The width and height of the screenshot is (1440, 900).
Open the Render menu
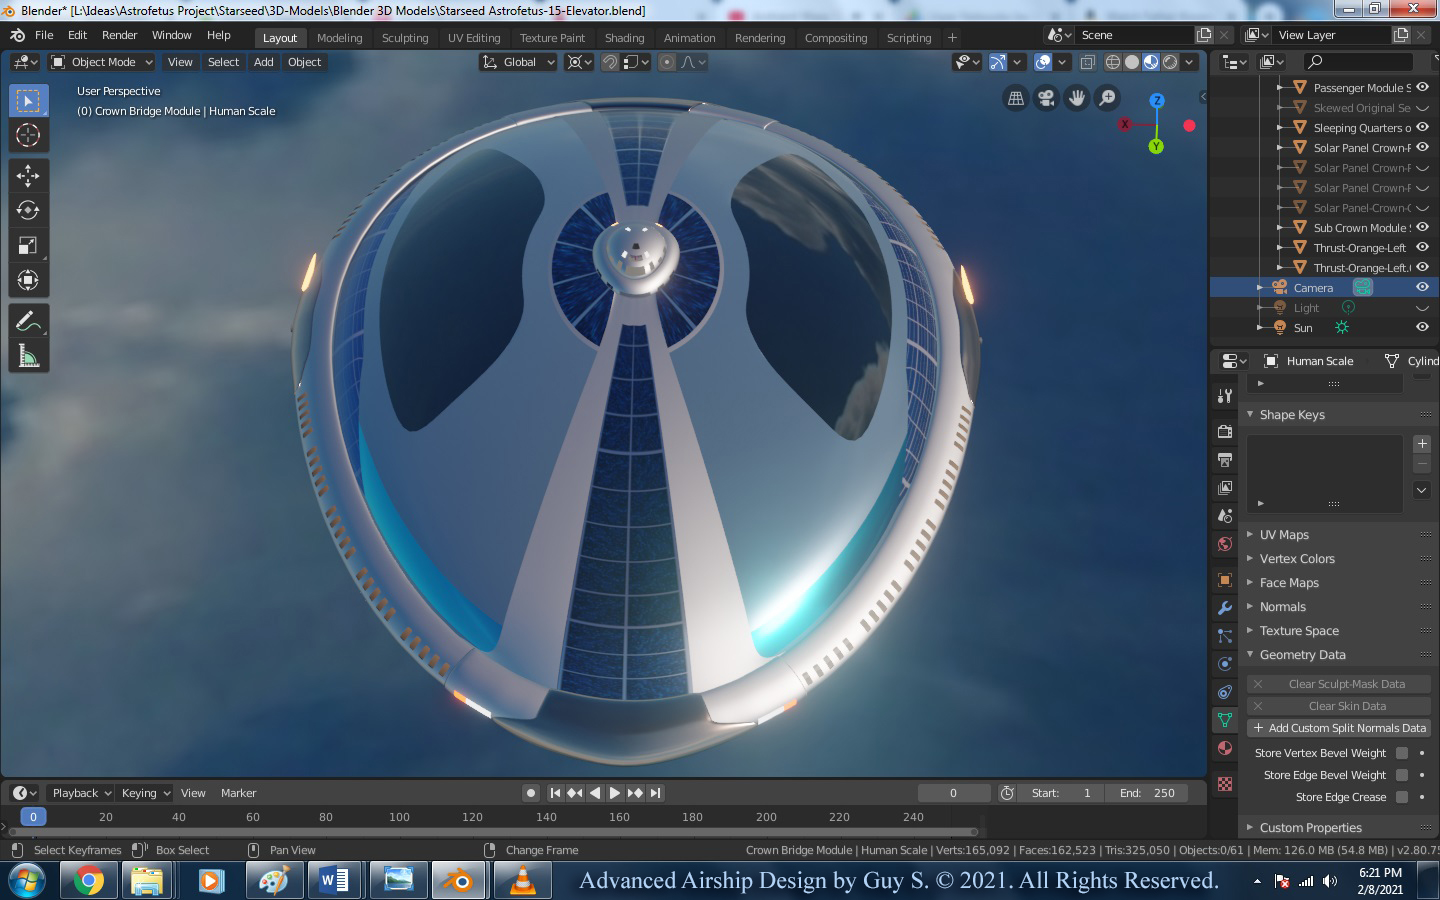click(119, 35)
